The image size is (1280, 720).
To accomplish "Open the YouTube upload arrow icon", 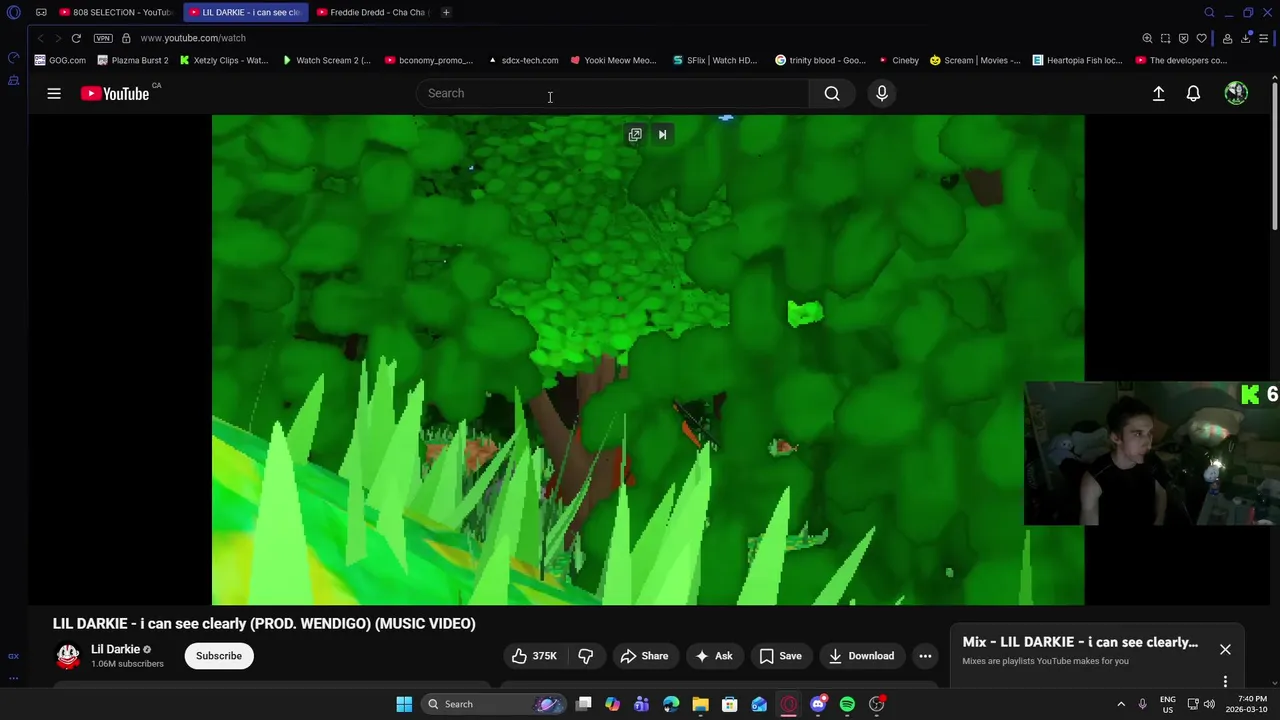I will pyautogui.click(x=1158, y=93).
